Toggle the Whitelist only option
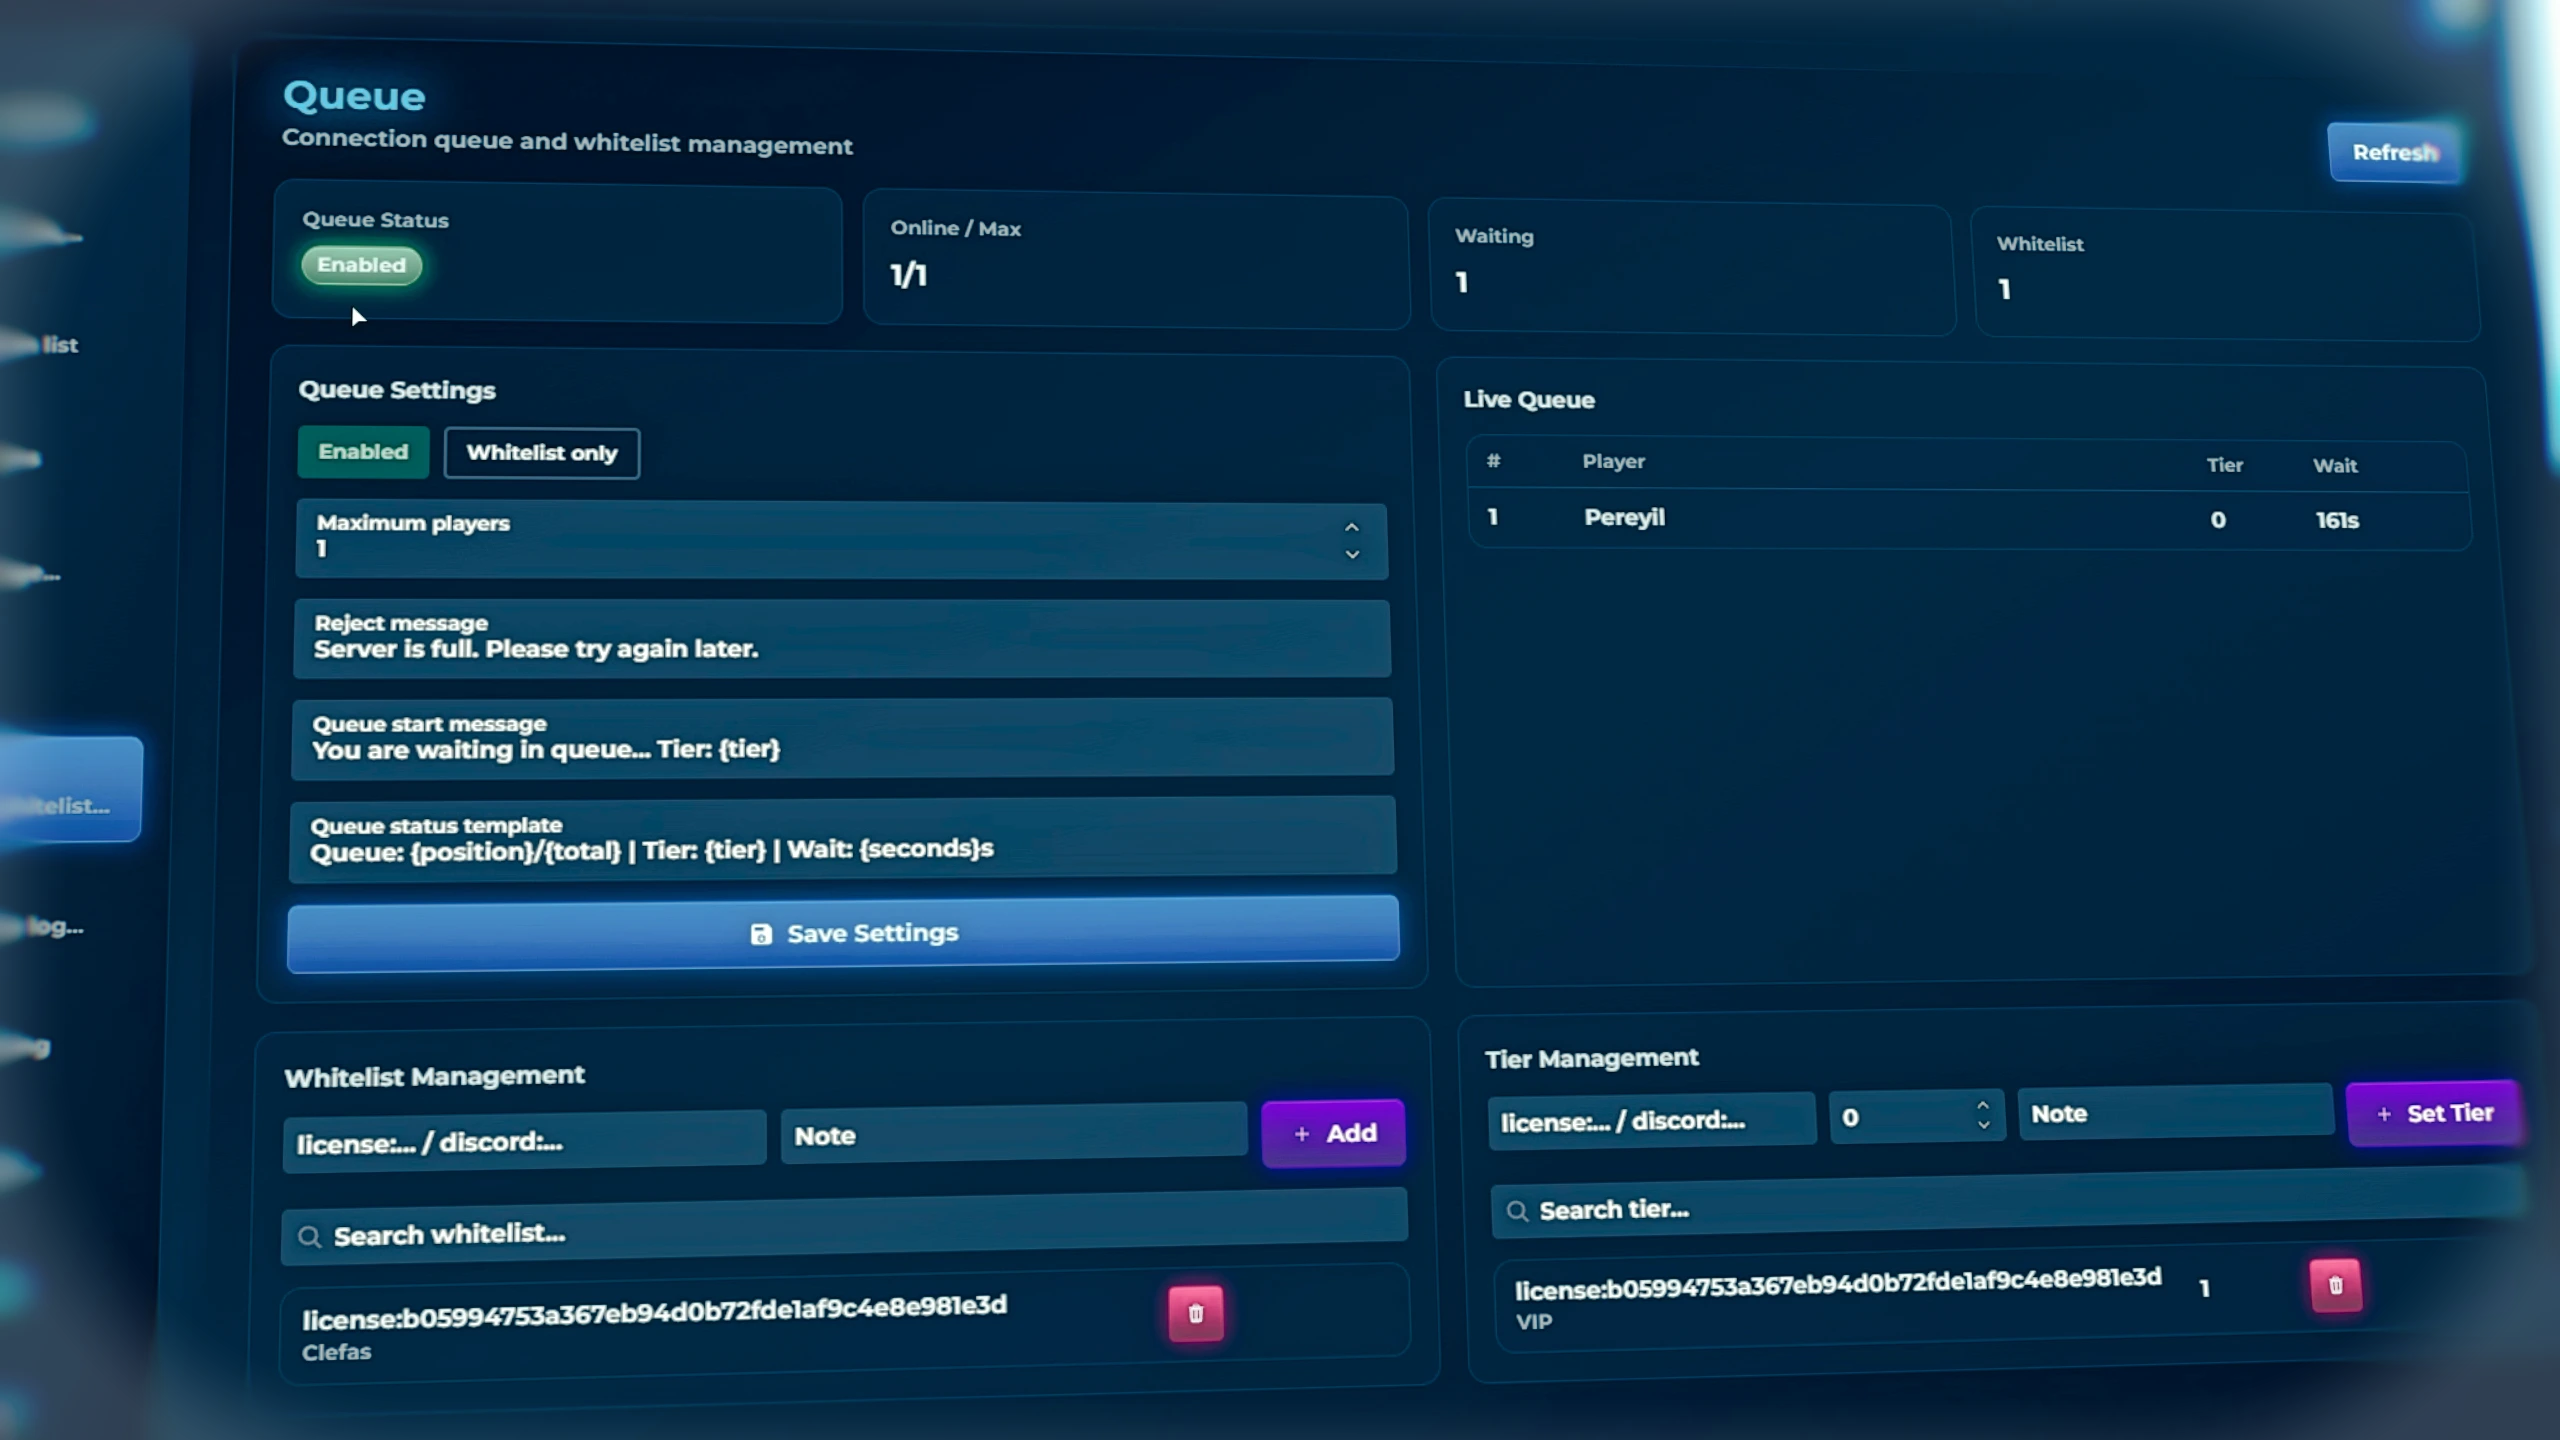The width and height of the screenshot is (2560, 1440). pos(541,453)
